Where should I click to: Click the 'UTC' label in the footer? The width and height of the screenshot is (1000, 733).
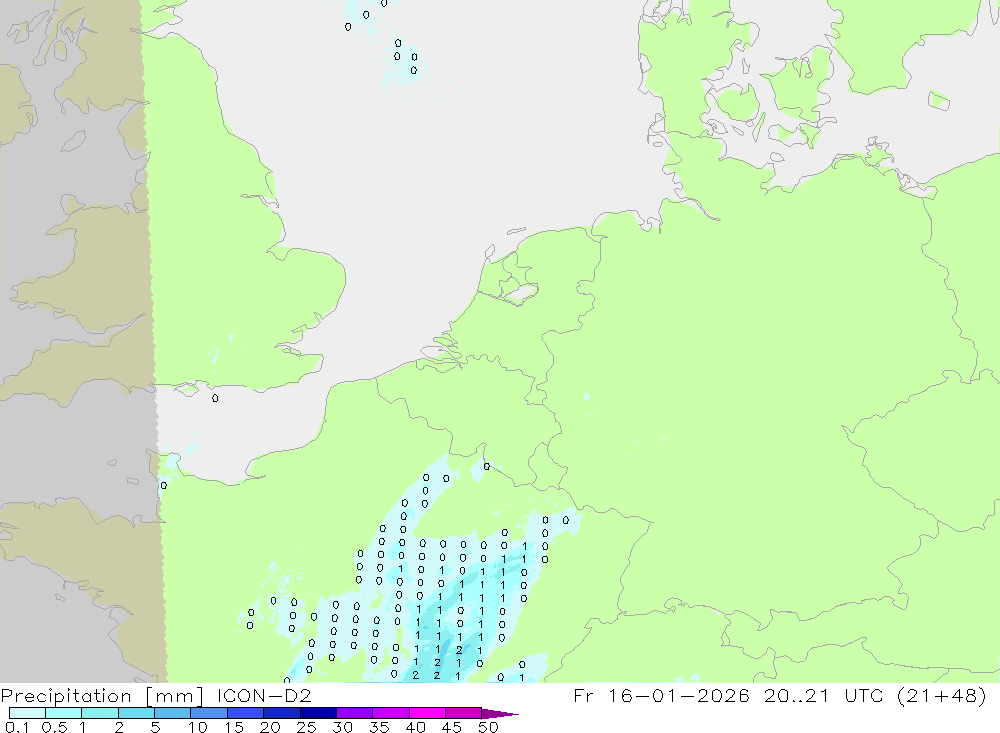(865, 695)
